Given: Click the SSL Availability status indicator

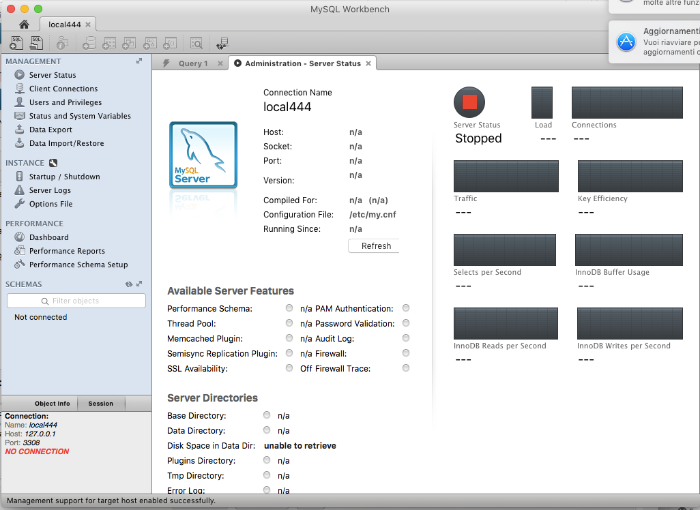Looking at the screenshot, I should (289, 368).
